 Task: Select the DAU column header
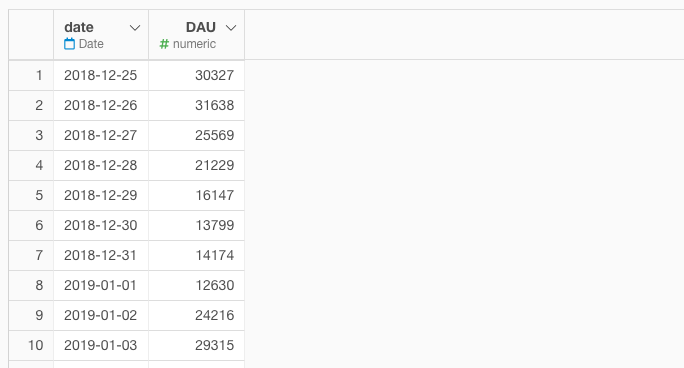(x=197, y=35)
